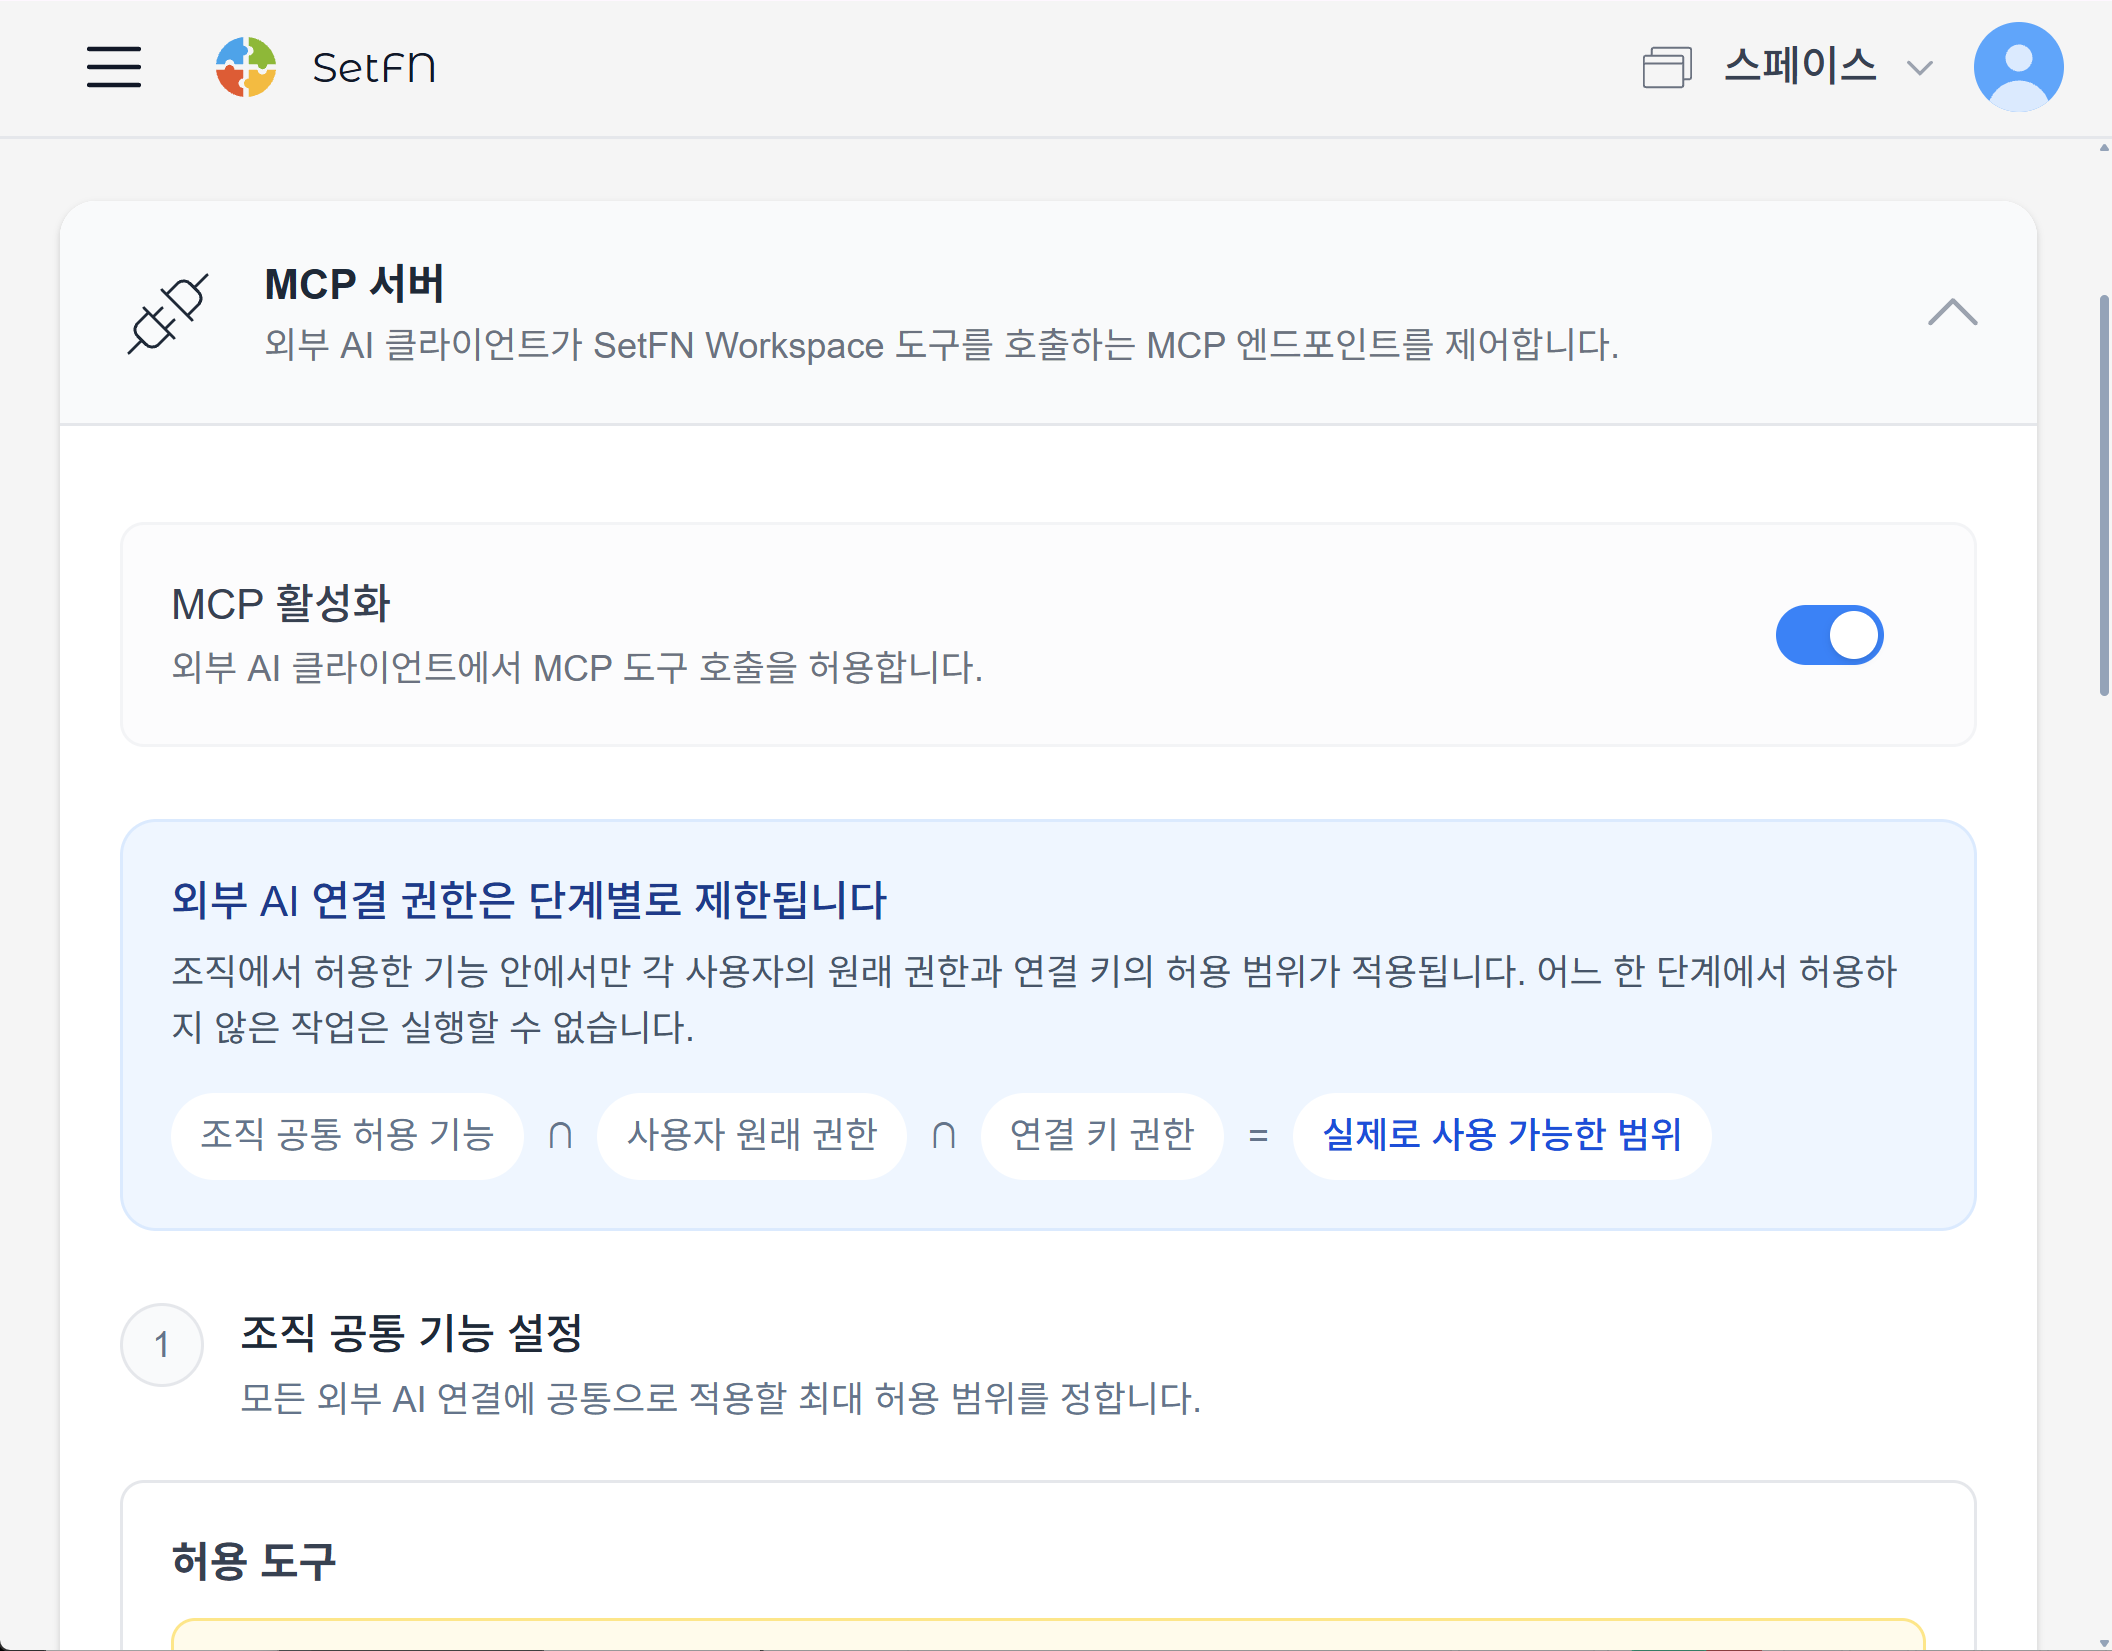
Task: Click the 조직 공통 기능 설정 heading
Action: pos(411,1333)
